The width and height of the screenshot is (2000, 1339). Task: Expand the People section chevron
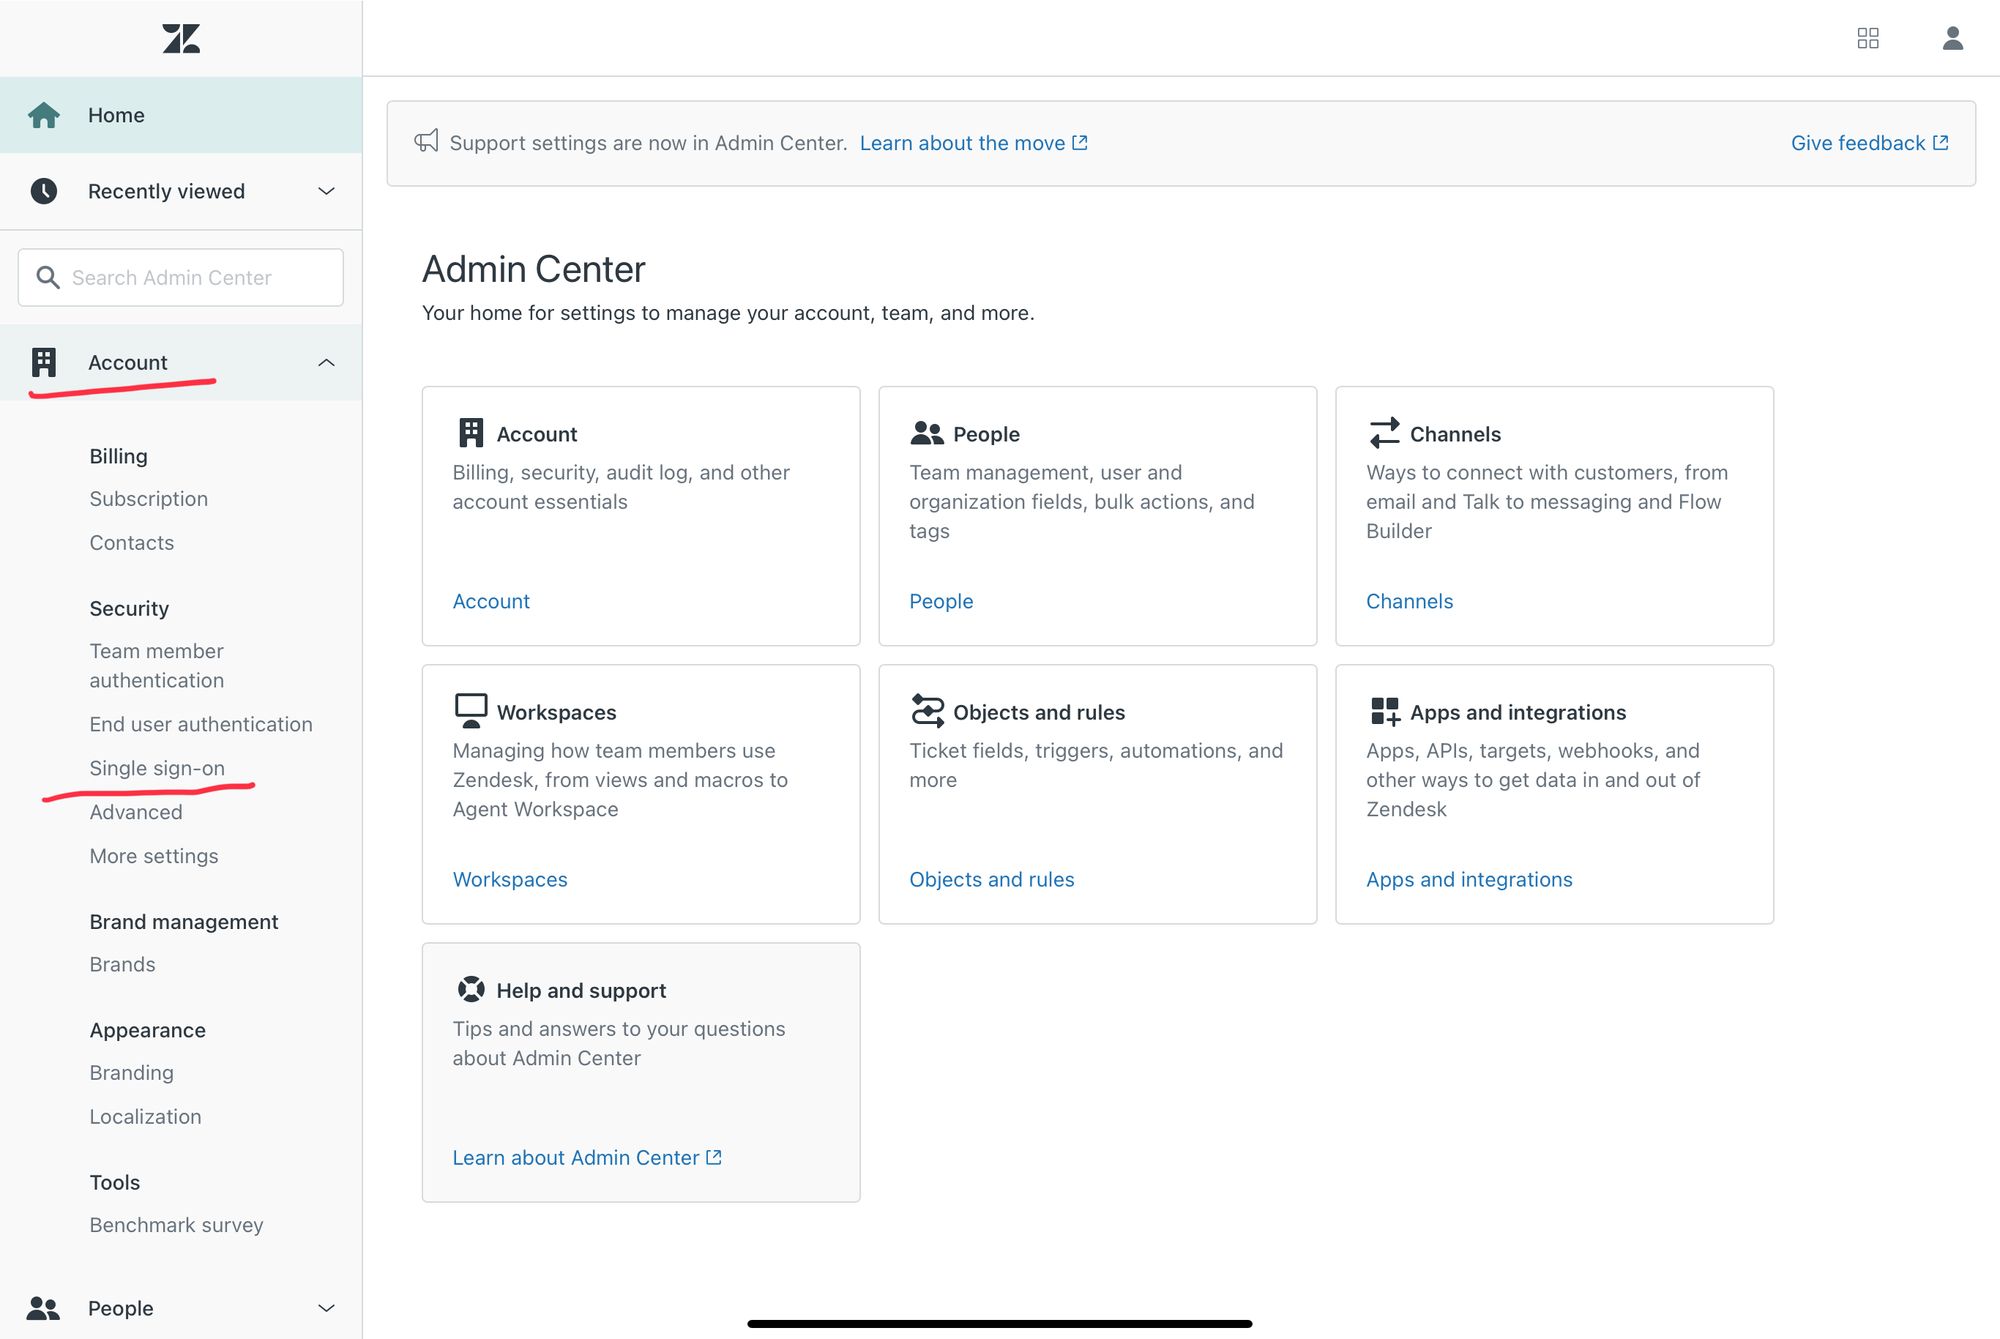tap(326, 1308)
